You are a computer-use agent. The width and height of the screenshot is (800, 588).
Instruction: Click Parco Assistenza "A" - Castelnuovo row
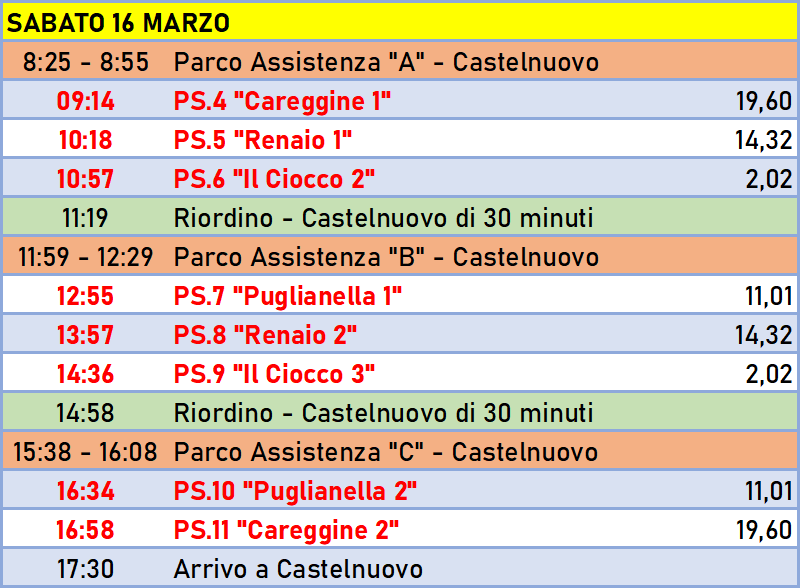(x=400, y=61)
